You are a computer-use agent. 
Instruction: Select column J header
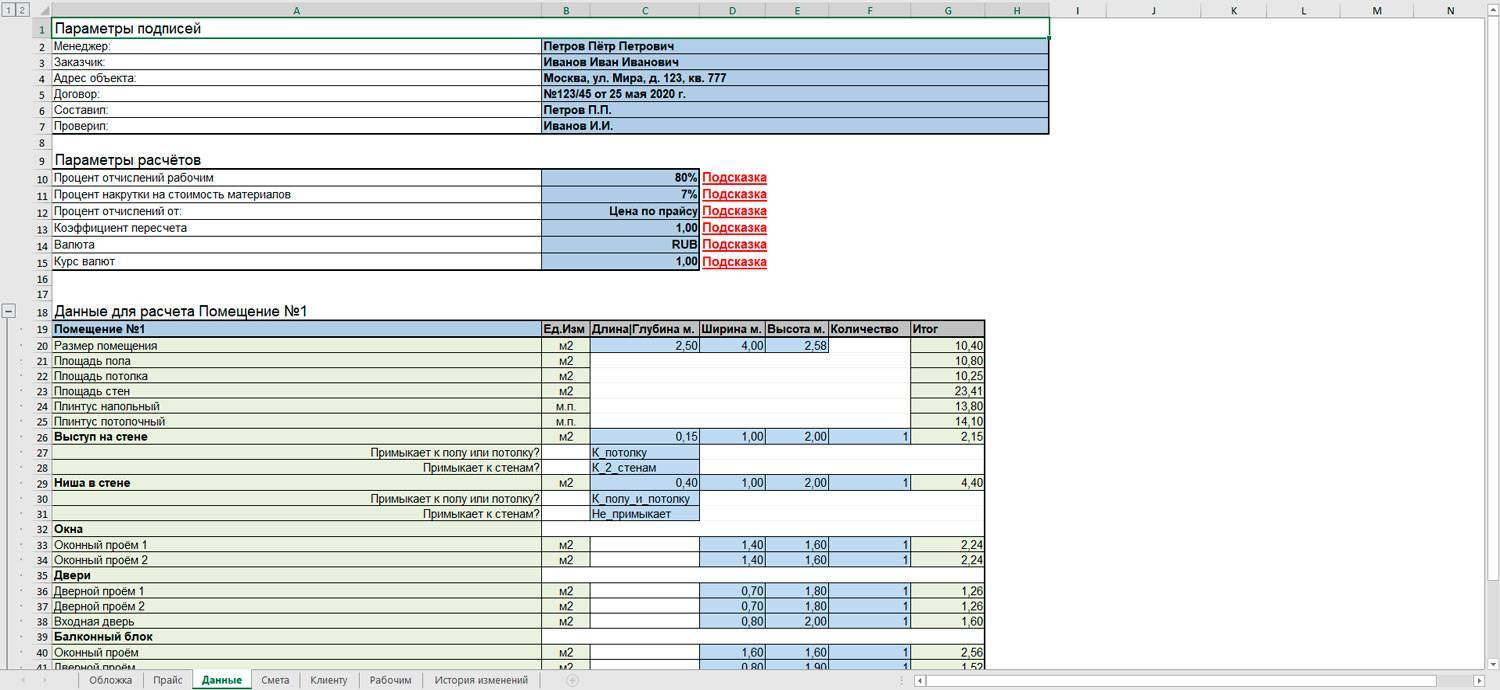coord(1153,10)
